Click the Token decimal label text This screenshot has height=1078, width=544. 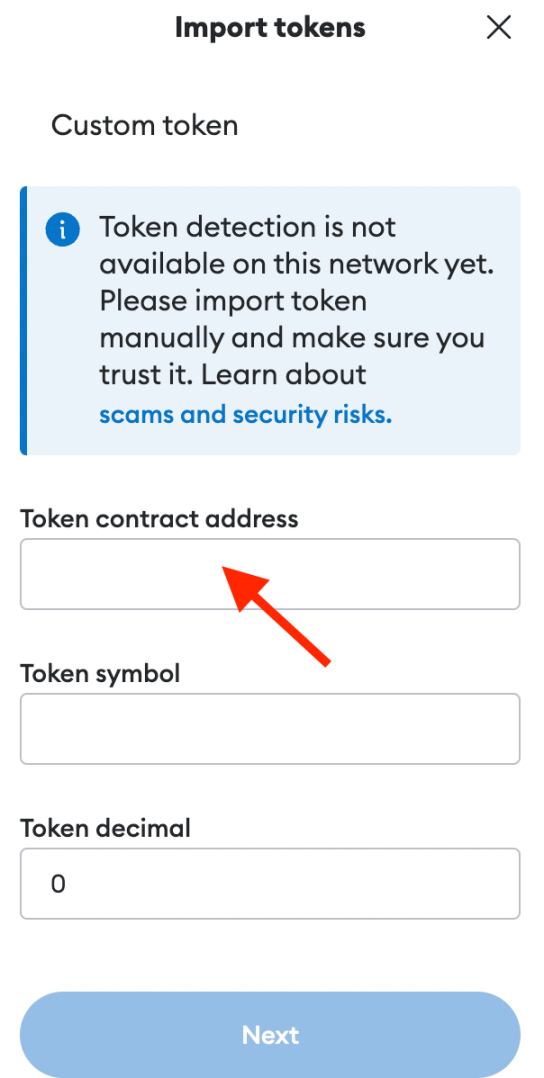click(x=105, y=828)
